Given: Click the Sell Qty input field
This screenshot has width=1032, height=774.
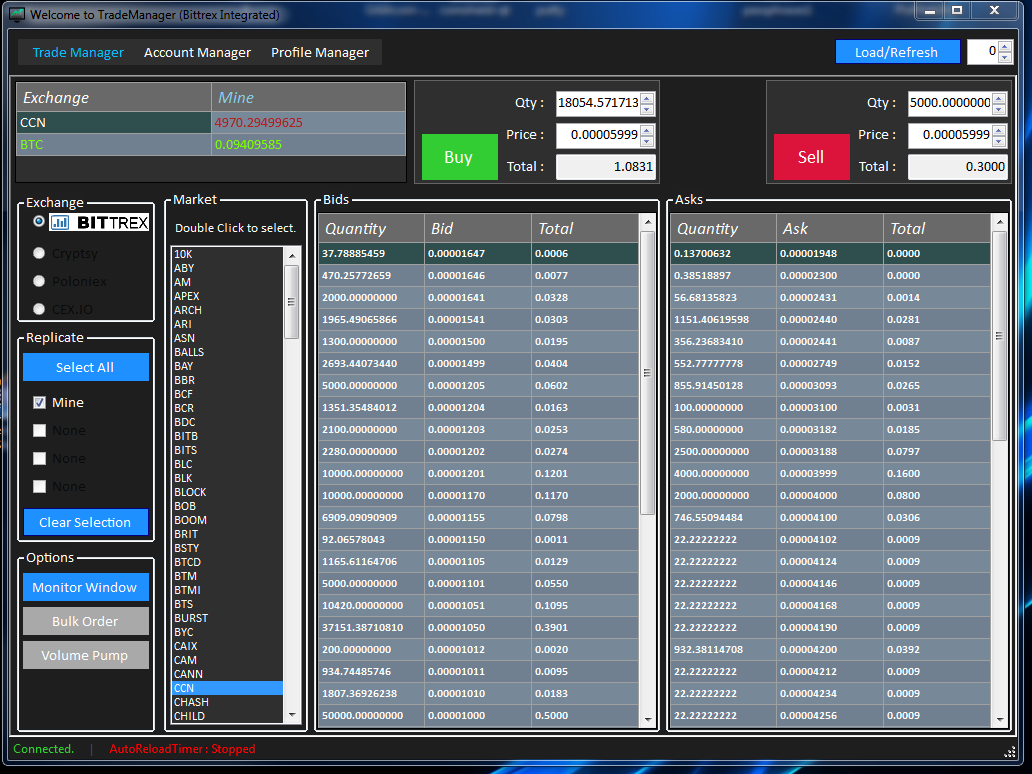Looking at the screenshot, I should pyautogui.click(x=950, y=103).
